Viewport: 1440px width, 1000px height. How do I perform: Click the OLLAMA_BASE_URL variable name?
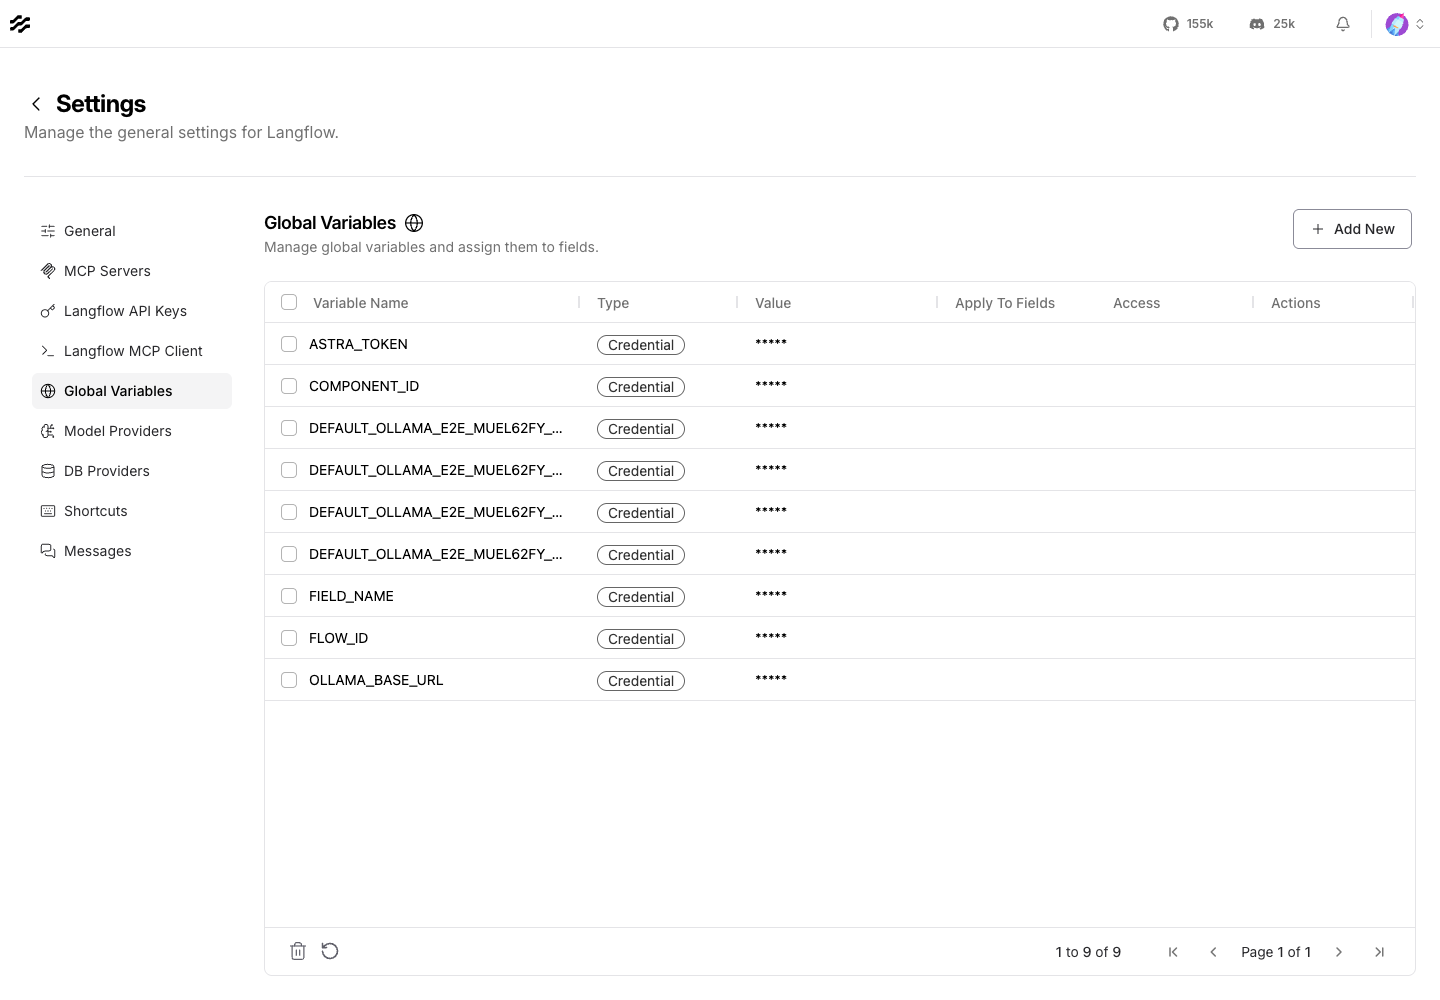(376, 680)
